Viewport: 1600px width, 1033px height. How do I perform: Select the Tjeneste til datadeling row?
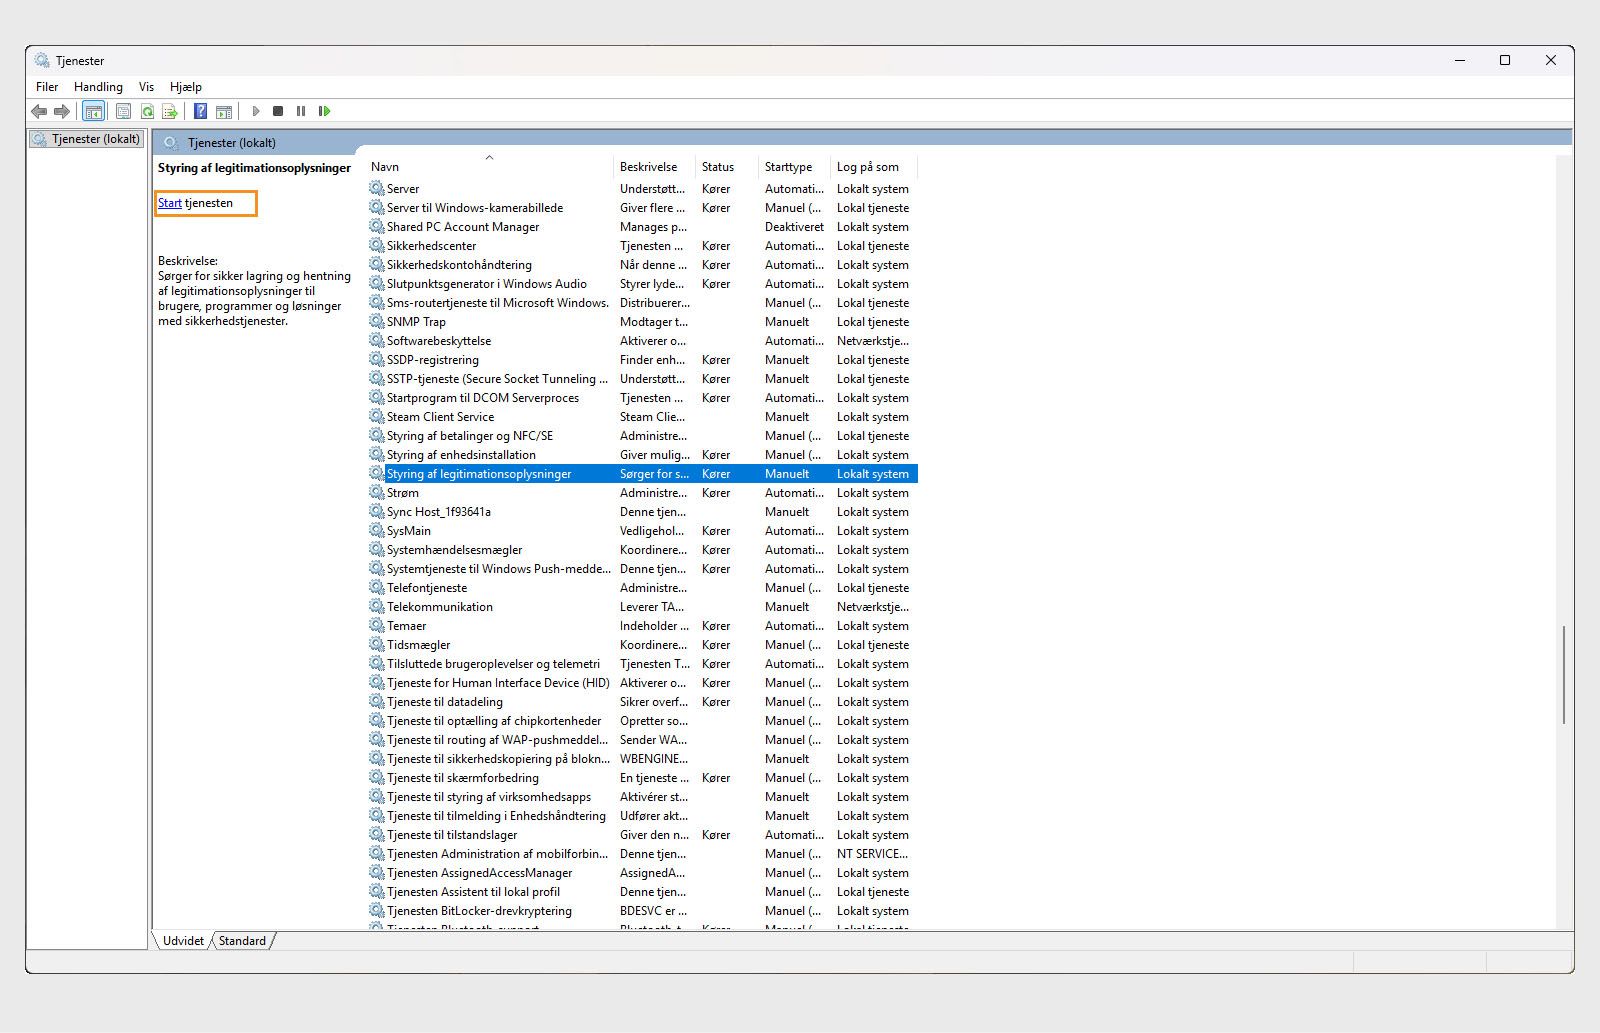643,701
